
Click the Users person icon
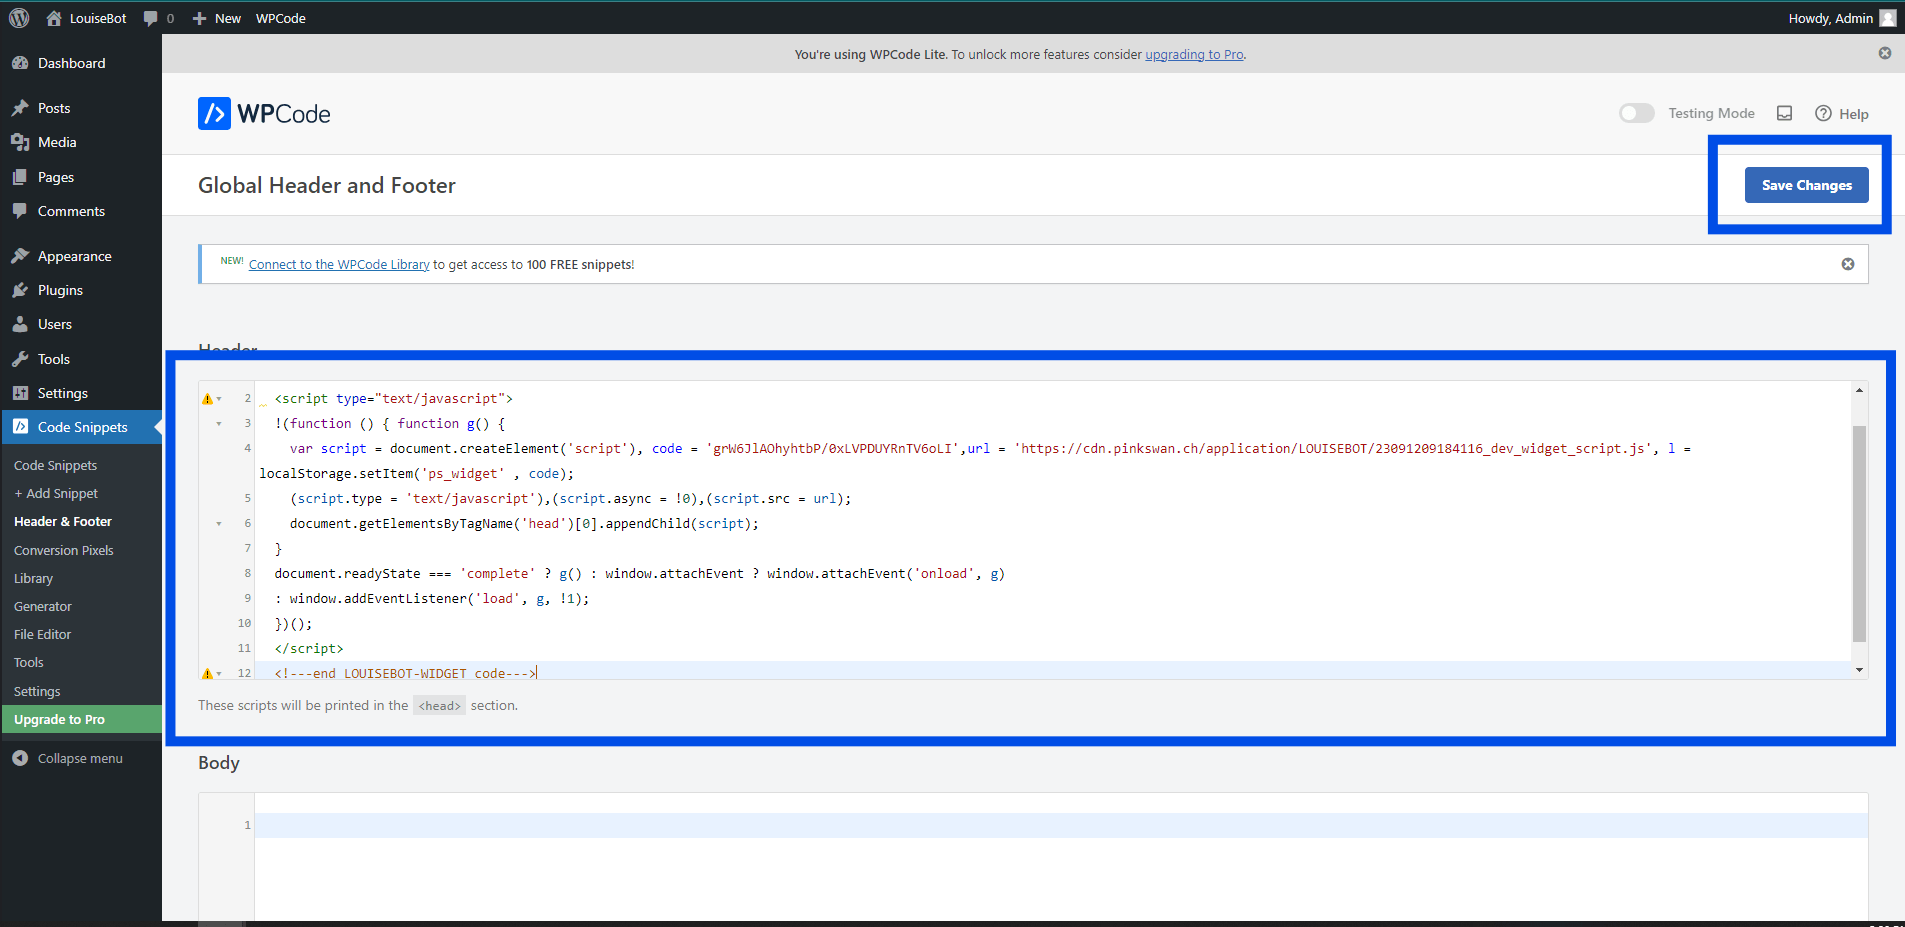(x=20, y=324)
